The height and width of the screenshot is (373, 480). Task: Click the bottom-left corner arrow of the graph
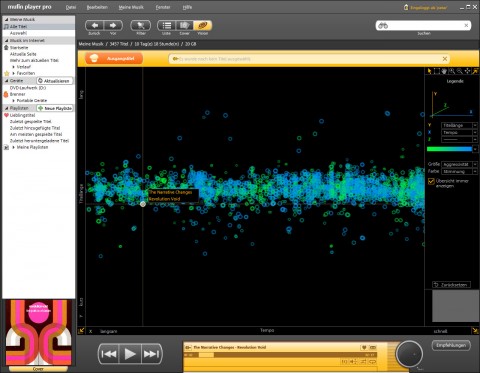(x=81, y=331)
